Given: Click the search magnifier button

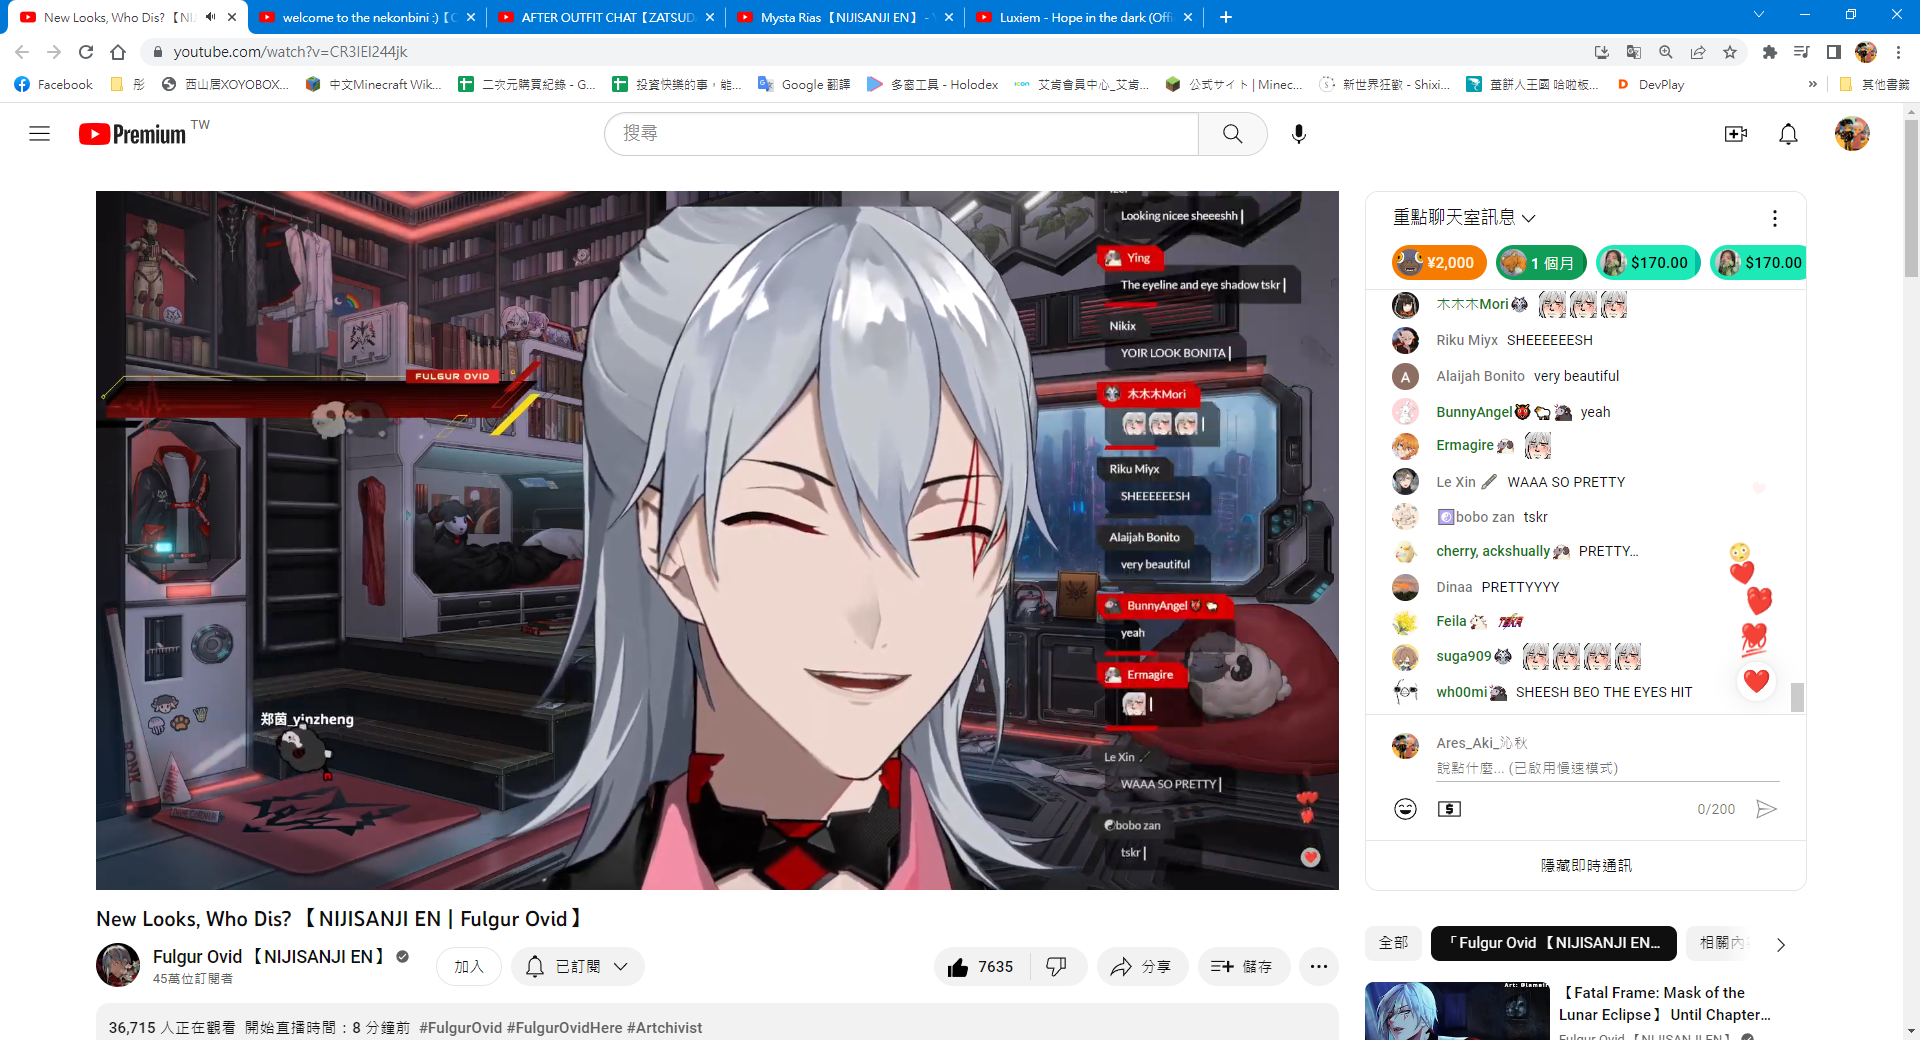Looking at the screenshot, I should click(x=1232, y=134).
